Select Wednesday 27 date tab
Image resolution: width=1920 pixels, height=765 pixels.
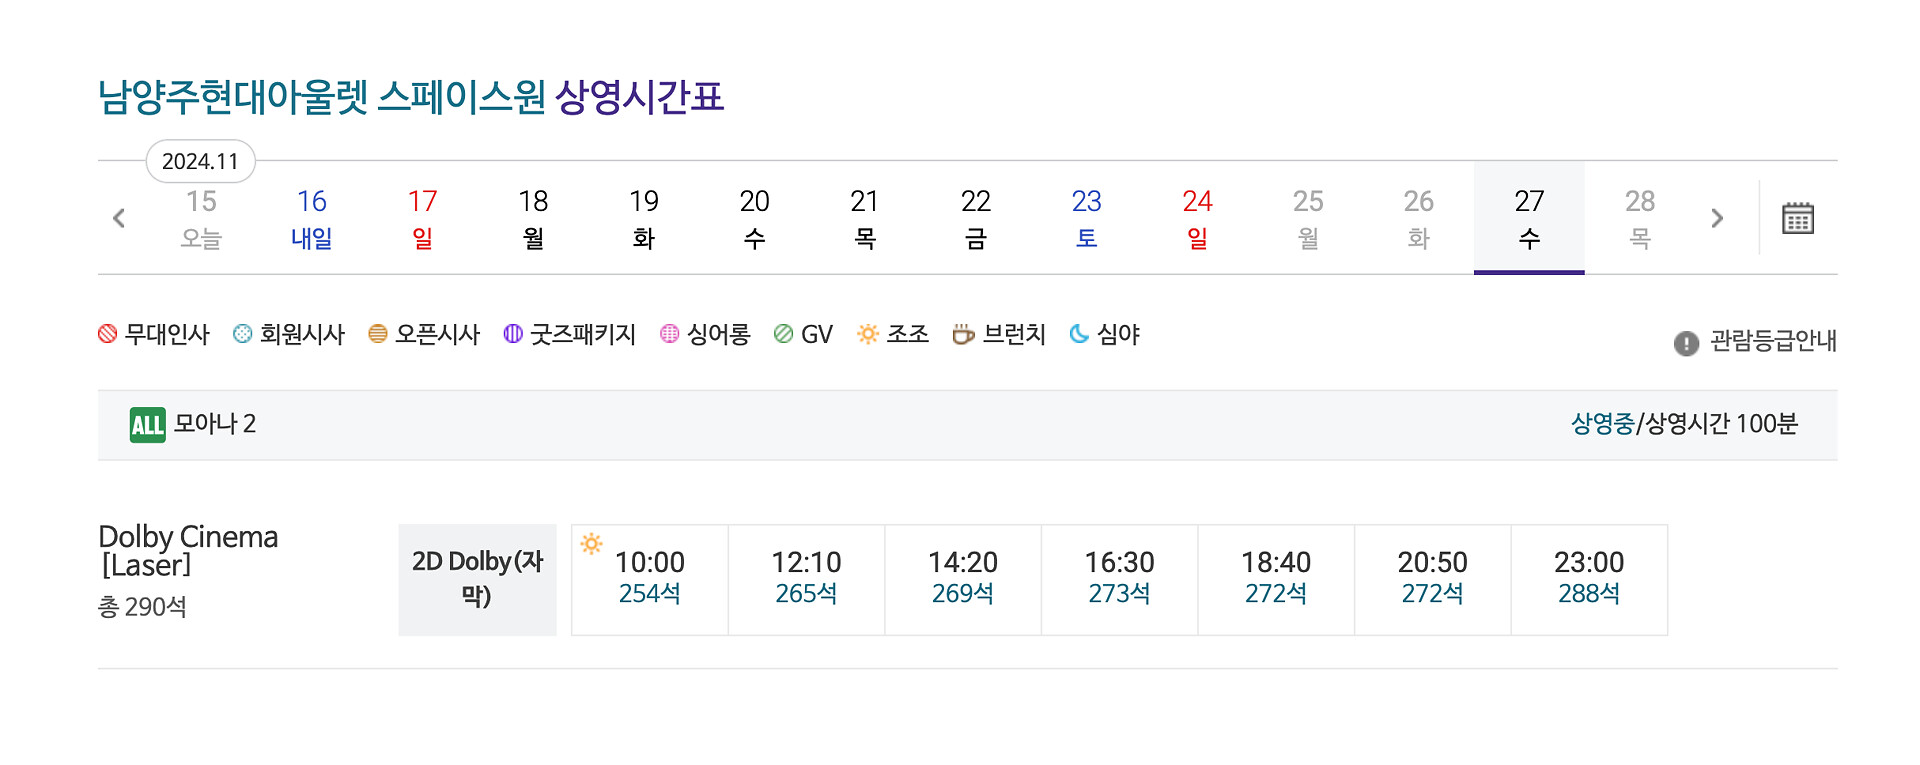coord(1529,218)
